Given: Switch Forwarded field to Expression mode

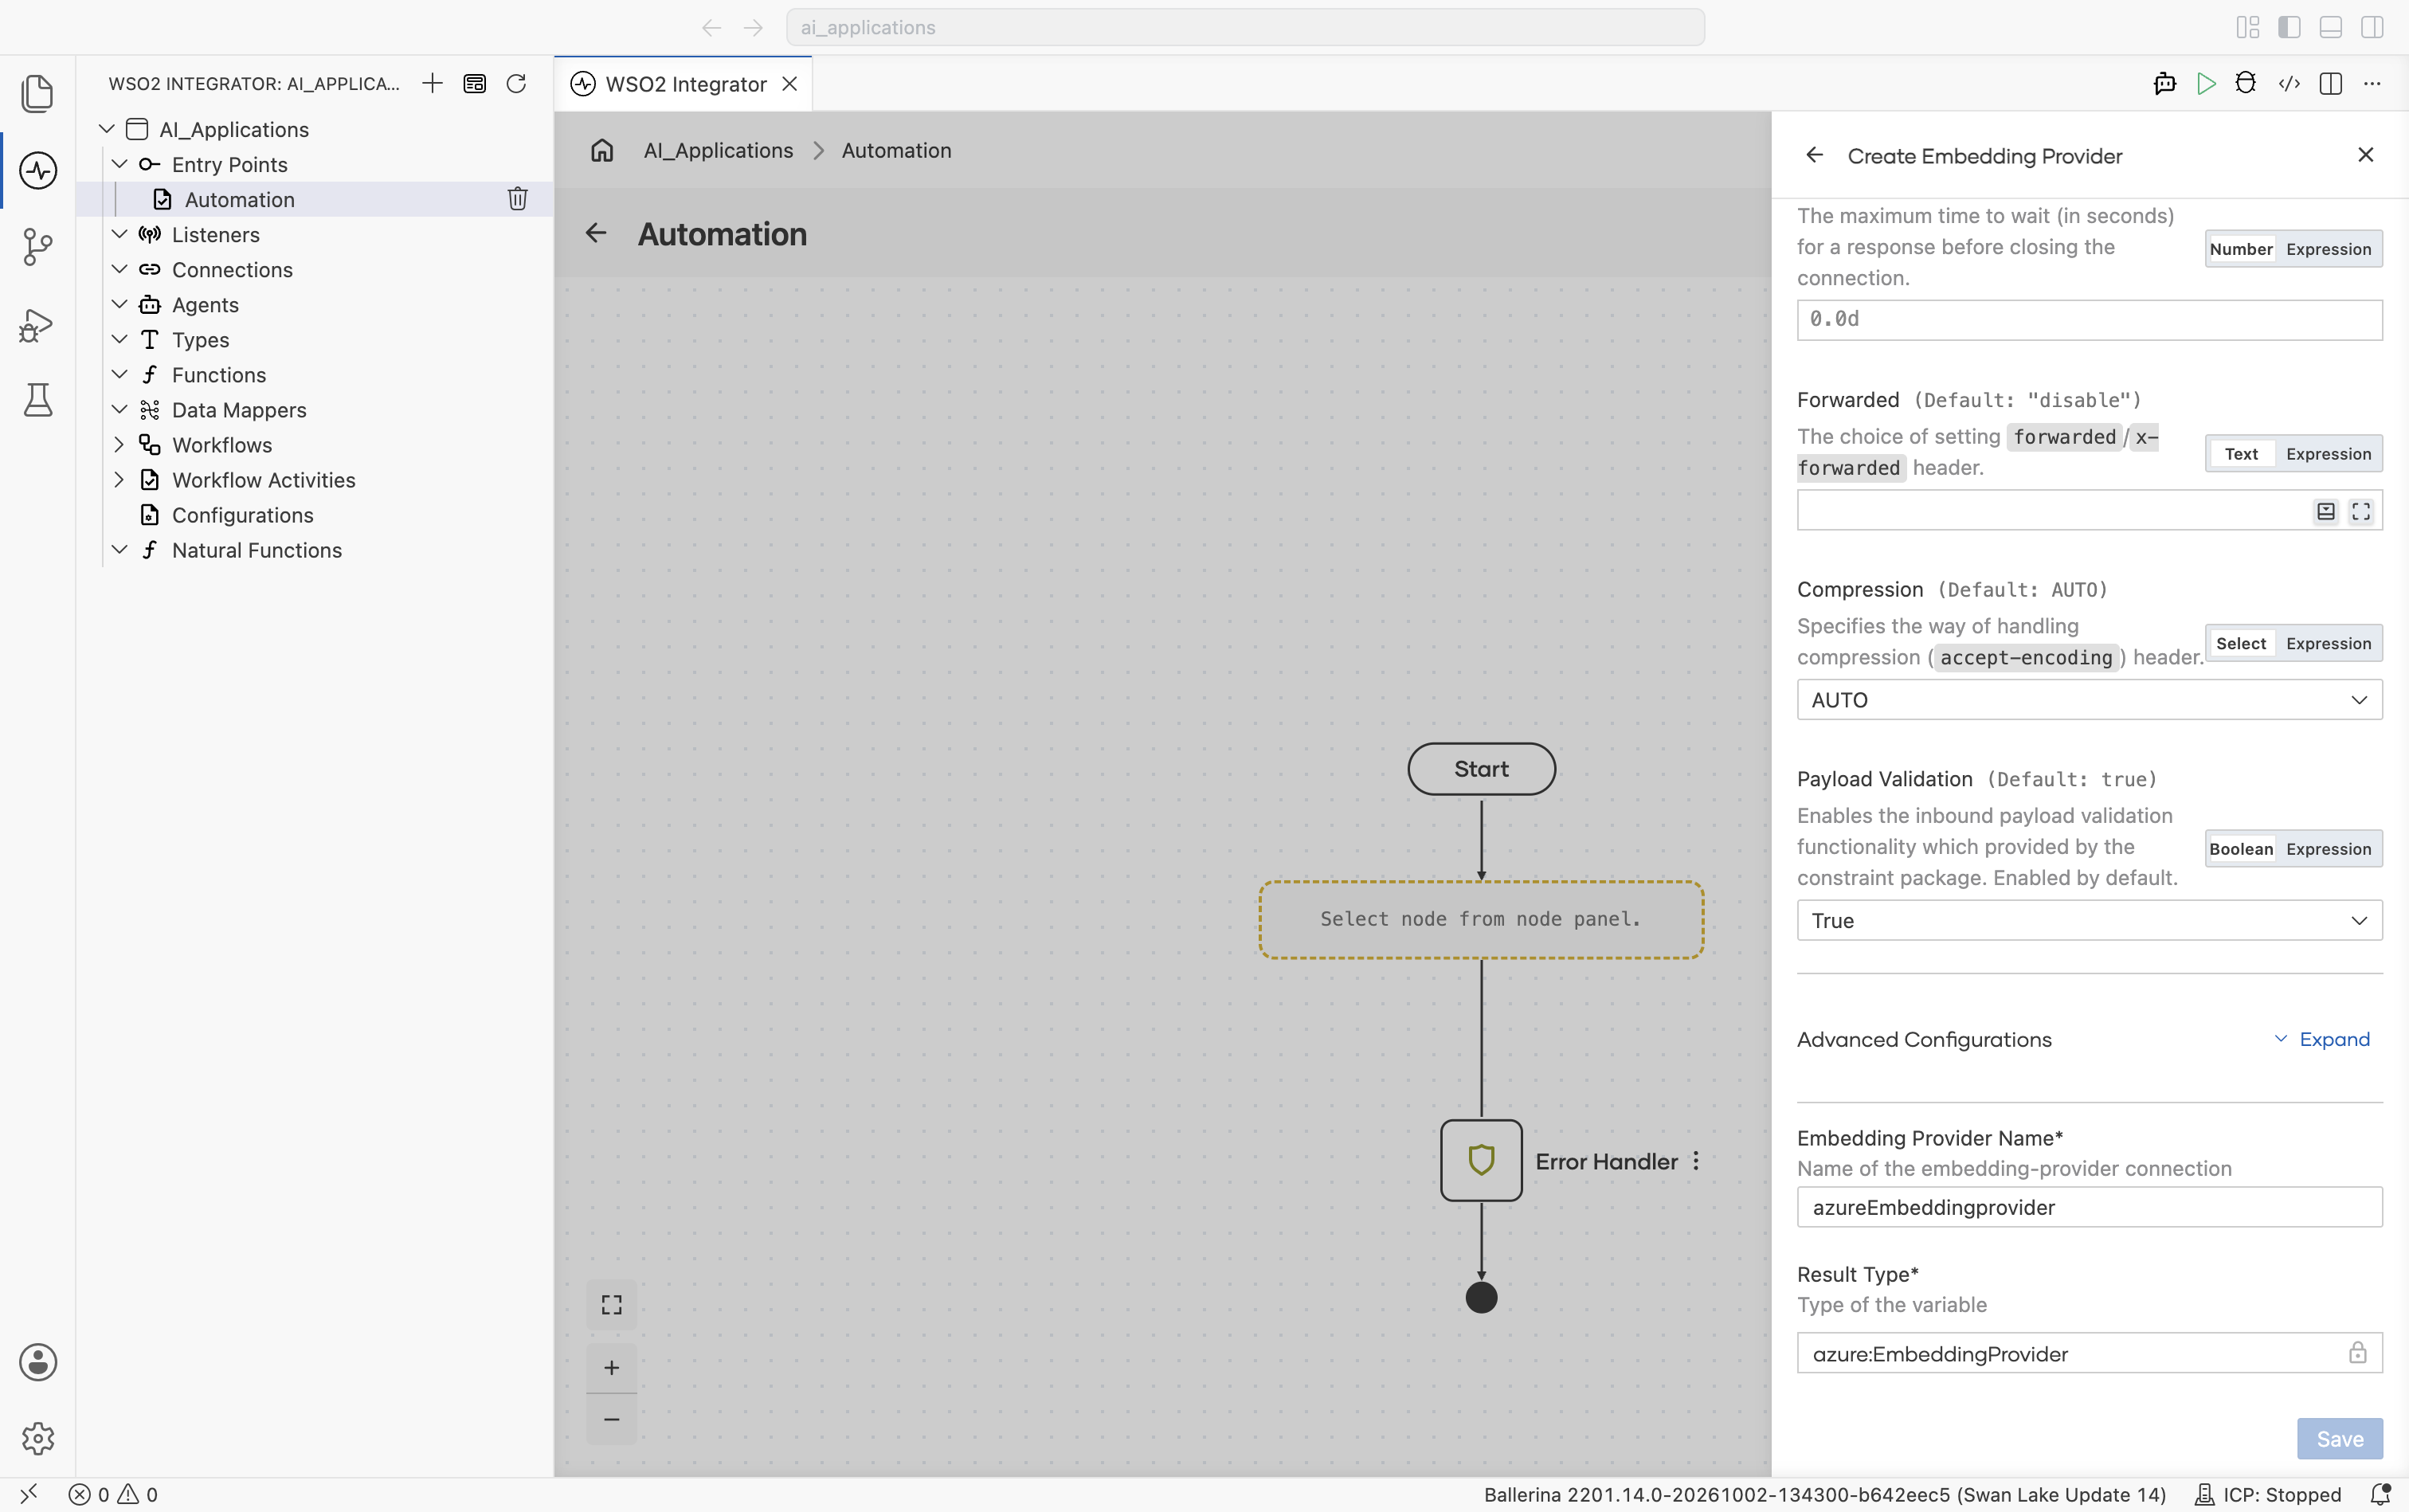Looking at the screenshot, I should click(x=2328, y=454).
